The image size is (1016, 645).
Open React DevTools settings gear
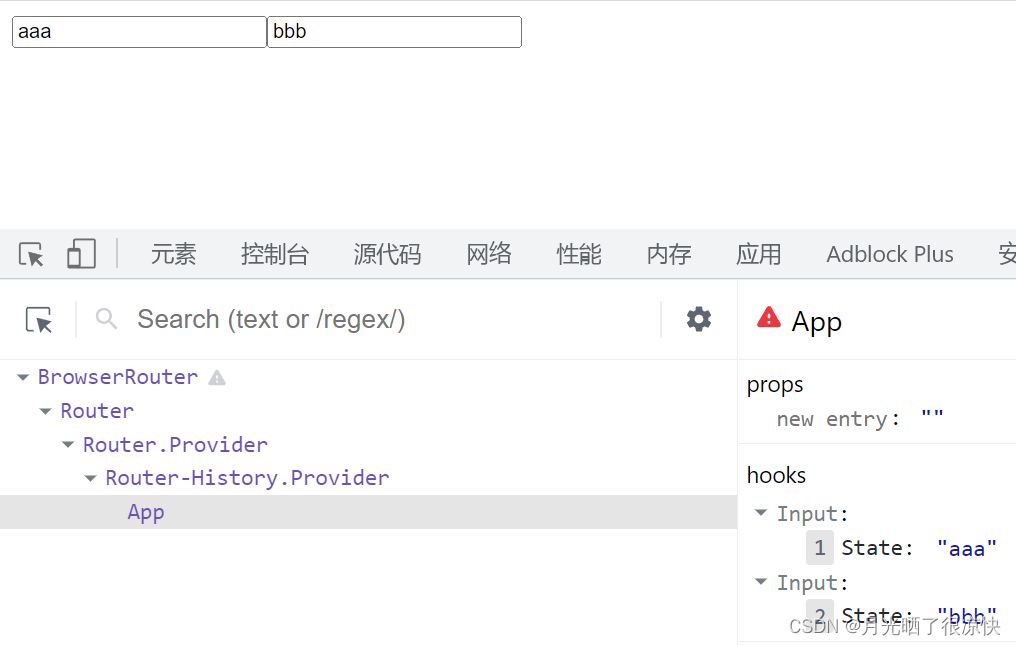pyautogui.click(x=699, y=319)
